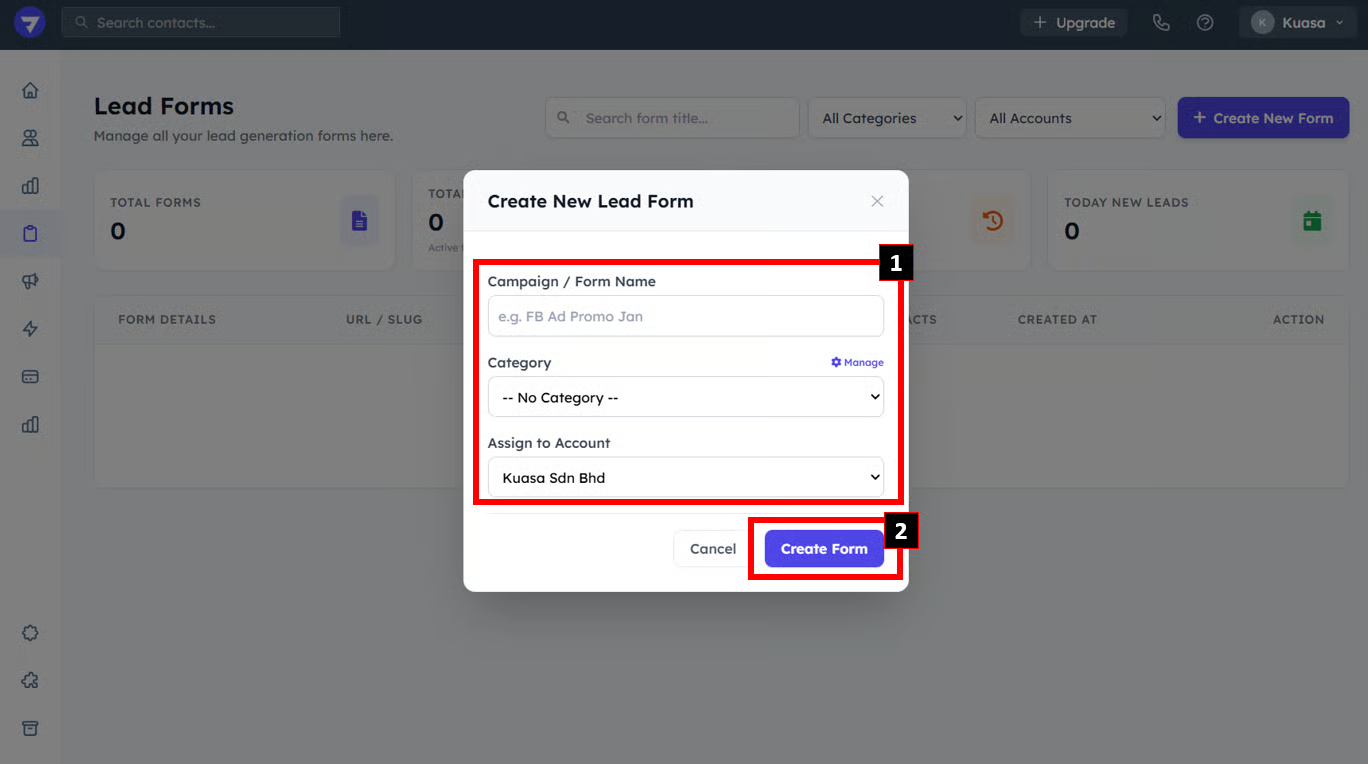
Task: Open the puzzle piece integrations icon
Action: [30, 681]
